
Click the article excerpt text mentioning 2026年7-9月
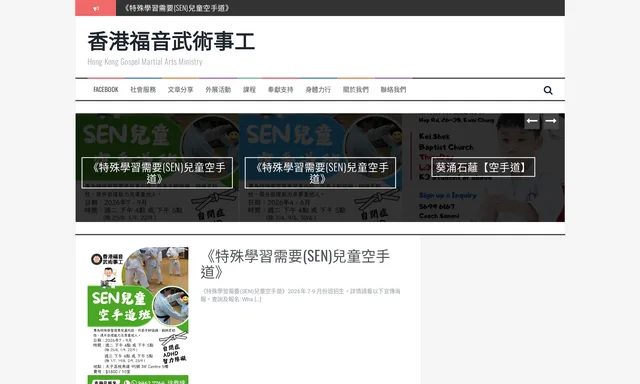click(300, 295)
